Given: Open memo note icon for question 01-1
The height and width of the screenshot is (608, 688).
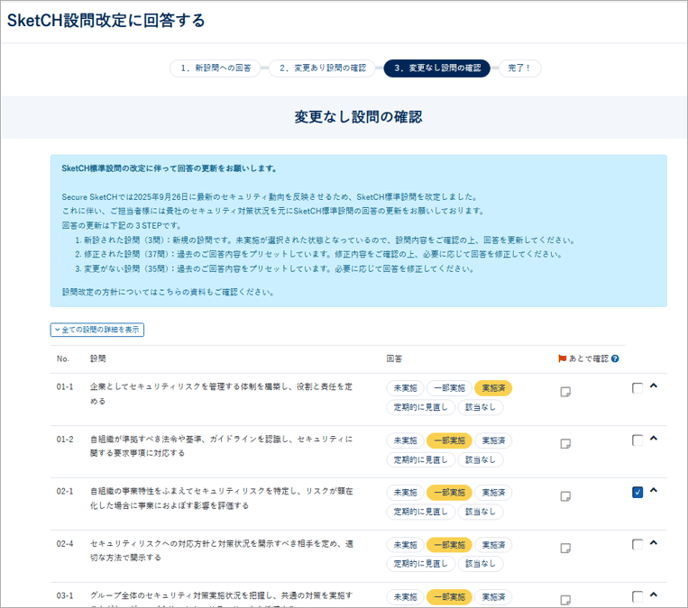Looking at the screenshot, I should pyautogui.click(x=566, y=392).
